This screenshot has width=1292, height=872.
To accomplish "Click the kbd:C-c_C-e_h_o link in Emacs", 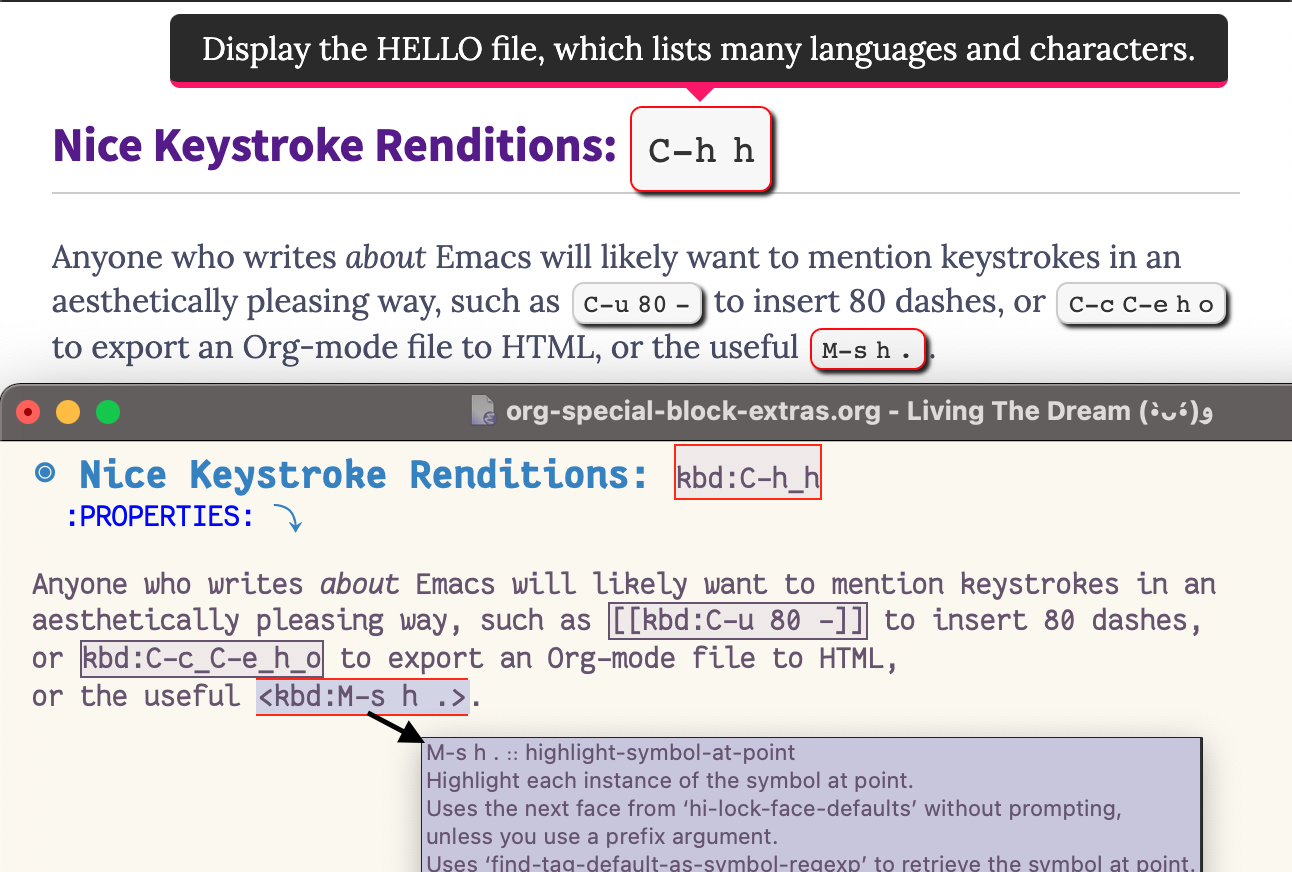I will [x=202, y=659].
